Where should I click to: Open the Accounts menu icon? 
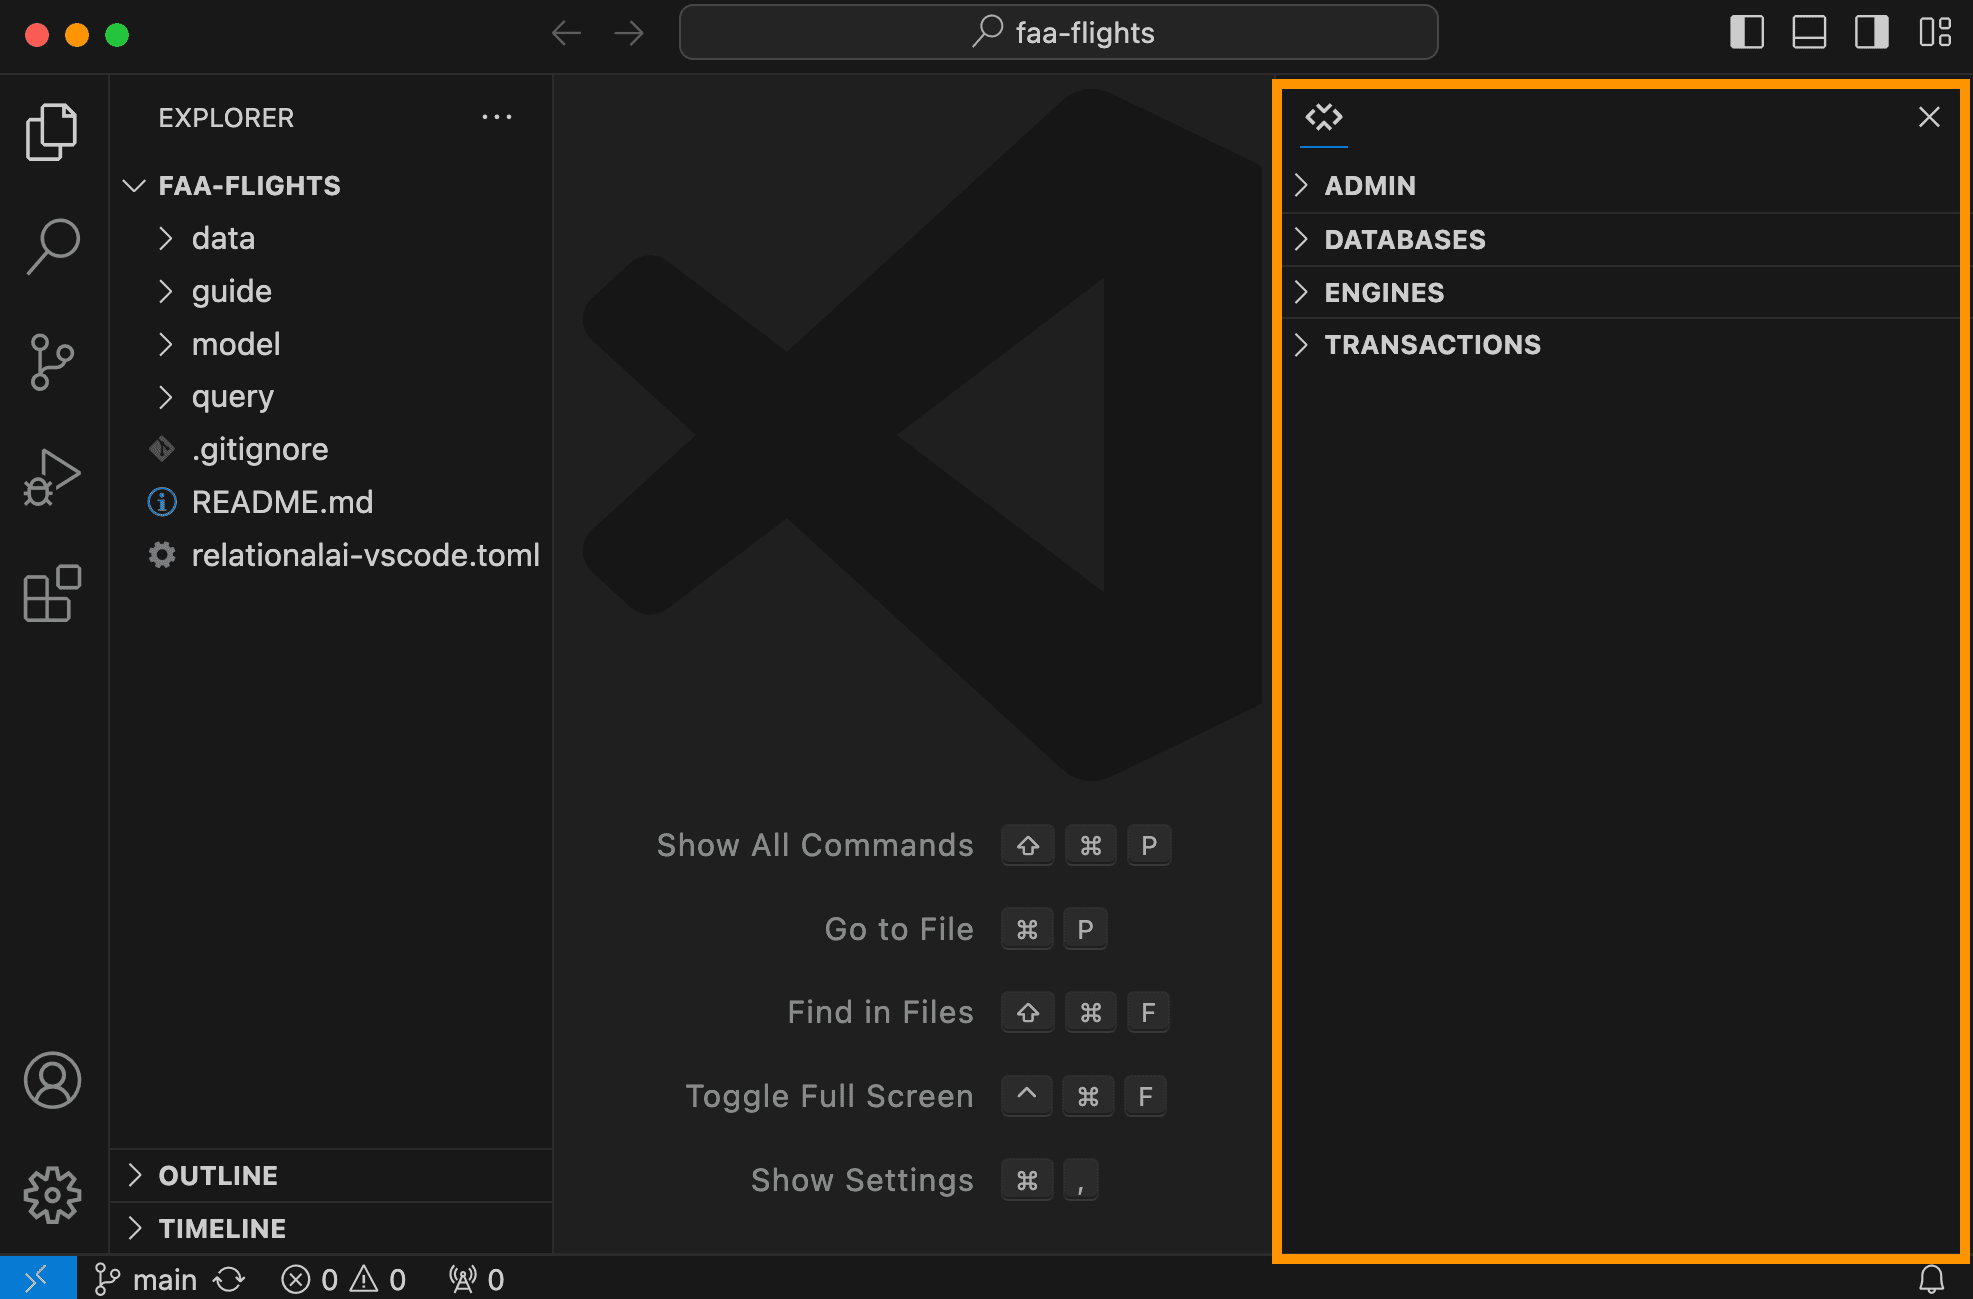click(52, 1080)
